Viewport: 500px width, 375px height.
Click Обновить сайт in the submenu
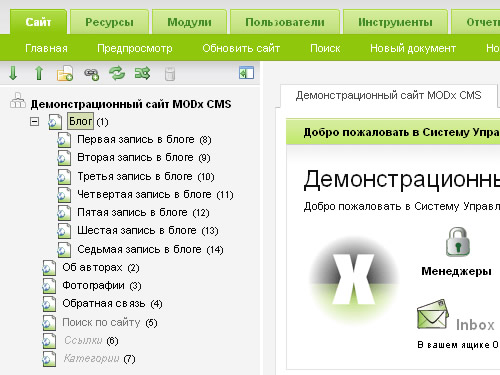tap(241, 48)
